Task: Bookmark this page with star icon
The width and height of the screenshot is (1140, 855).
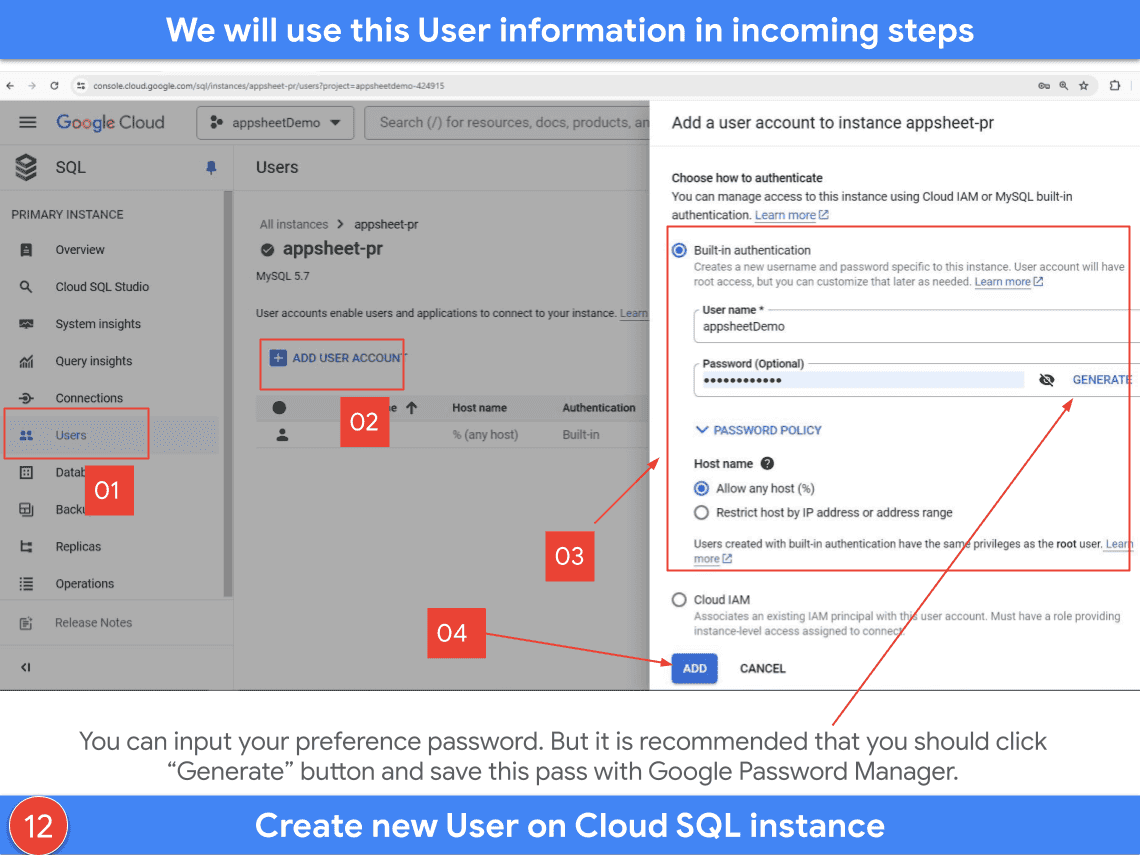Action: coord(1083,86)
